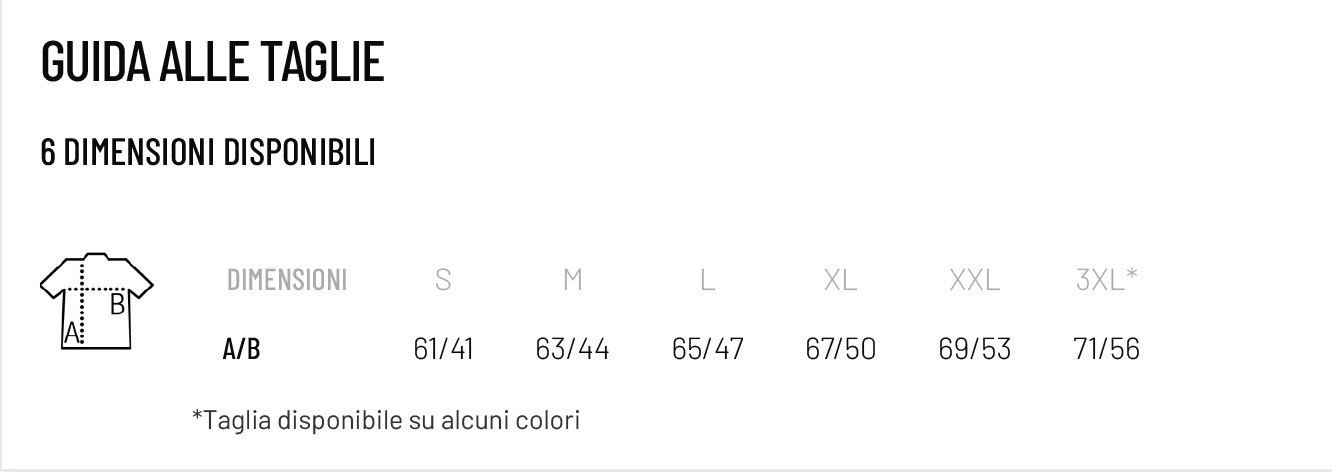This screenshot has width=1332, height=472.
Task: Click the 65/47 measurement value
Action: click(707, 349)
